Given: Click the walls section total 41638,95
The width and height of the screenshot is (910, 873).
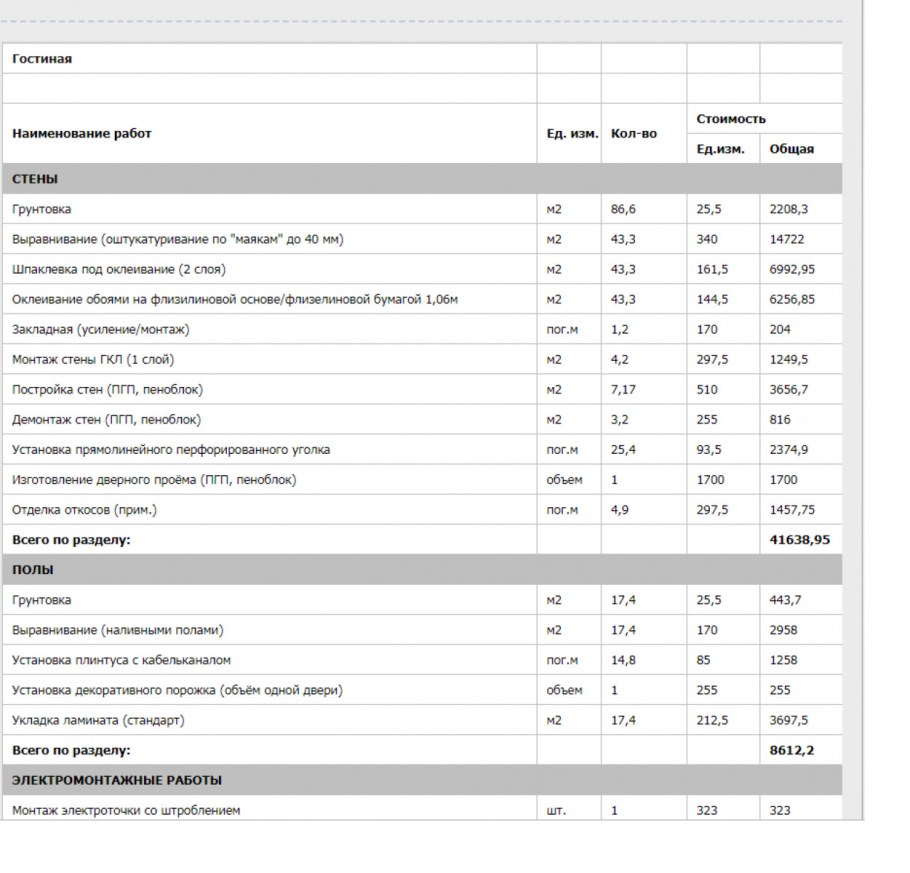Looking at the screenshot, I should [x=800, y=540].
